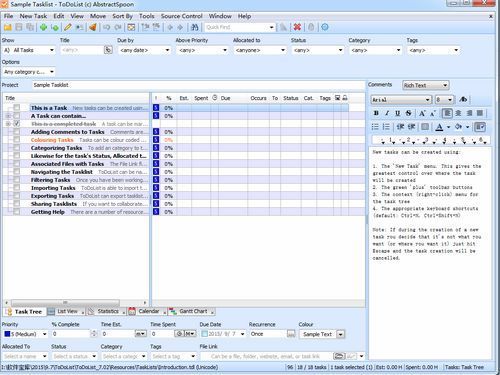Switch to the Calendar tab
This screenshot has width=500, height=375.
(146, 311)
